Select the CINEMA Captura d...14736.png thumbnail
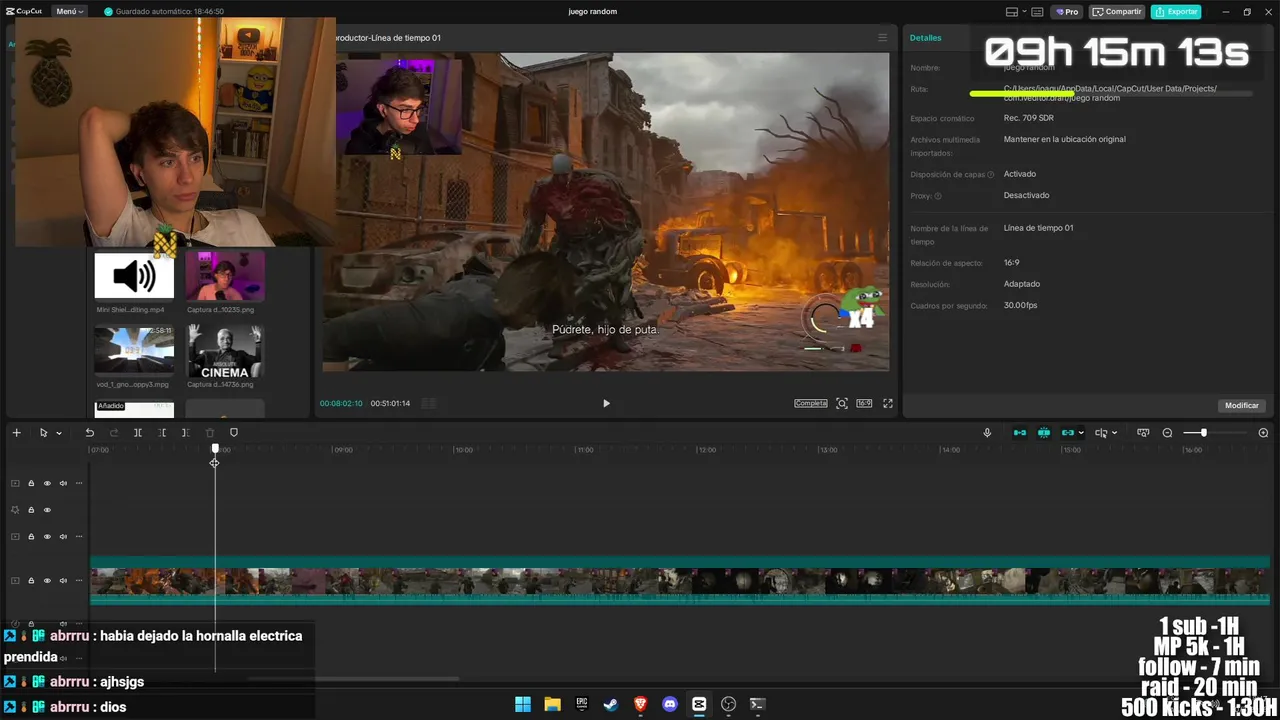Image resolution: width=1280 pixels, height=720 pixels. tap(225, 349)
